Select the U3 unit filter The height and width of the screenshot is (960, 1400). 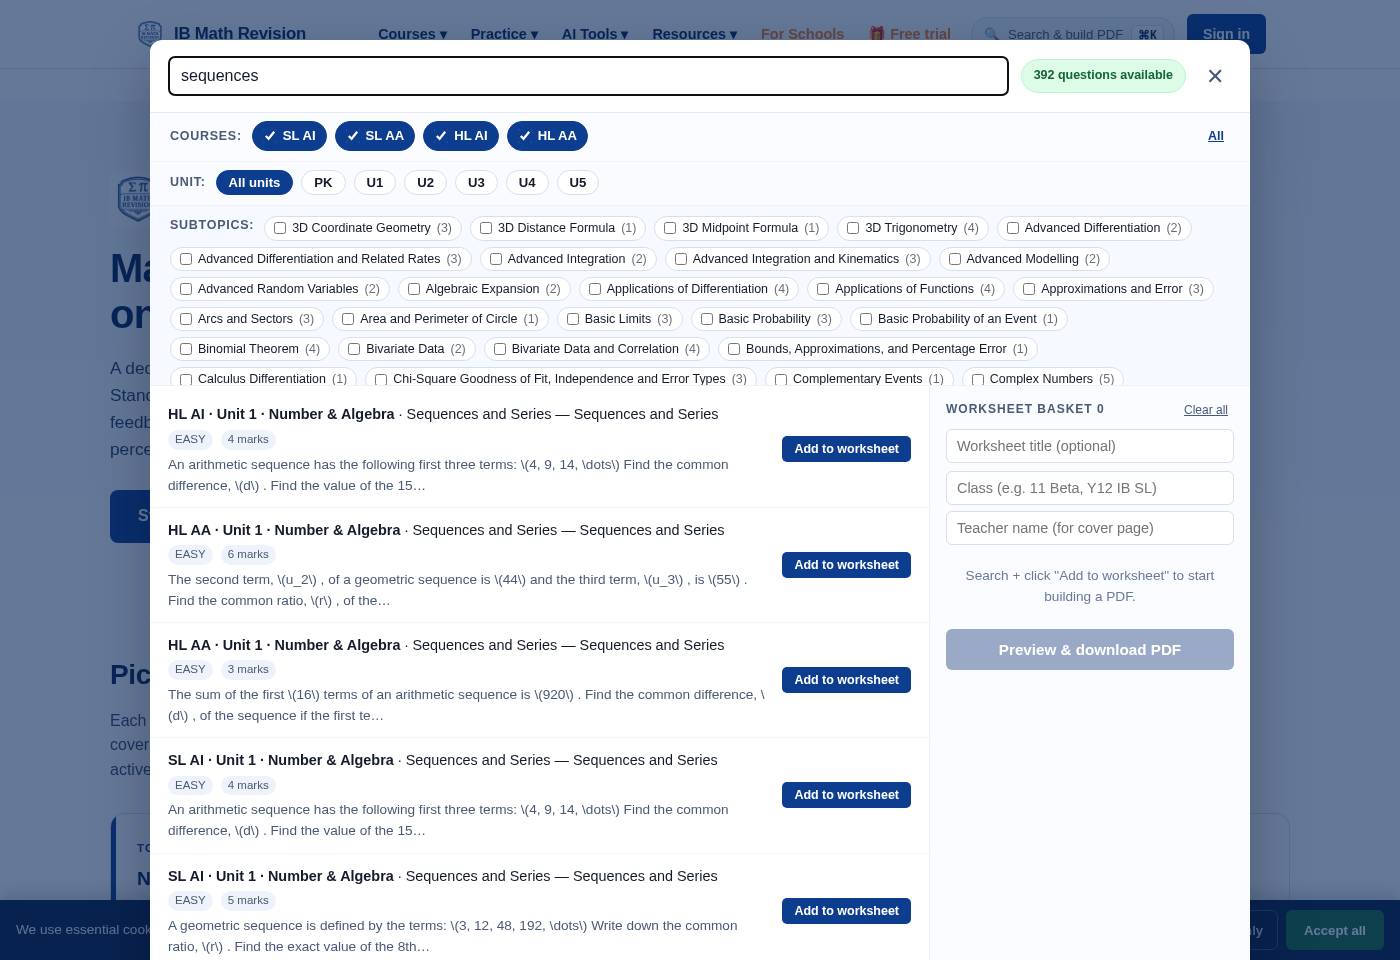pos(476,183)
